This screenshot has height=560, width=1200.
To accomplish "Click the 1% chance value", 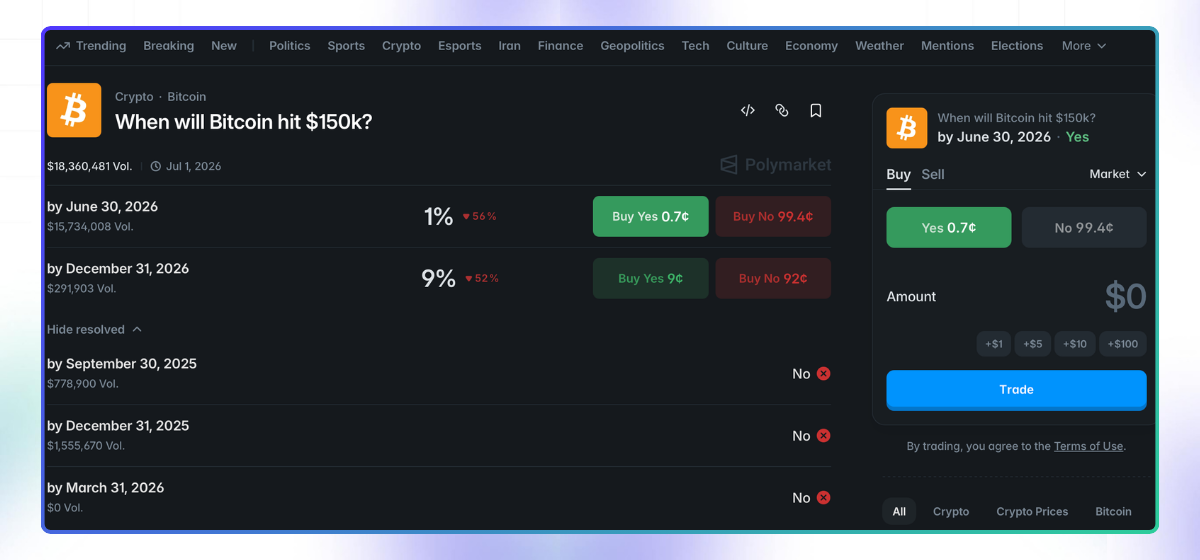I will pyautogui.click(x=438, y=216).
